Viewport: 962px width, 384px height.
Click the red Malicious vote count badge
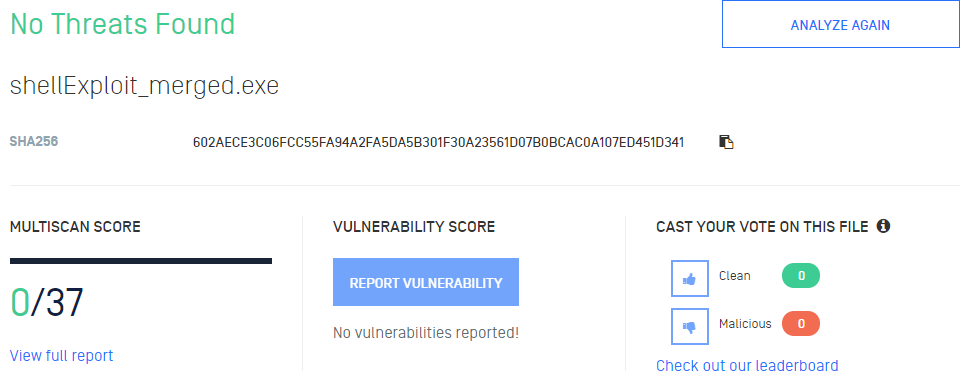pyautogui.click(x=801, y=324)
